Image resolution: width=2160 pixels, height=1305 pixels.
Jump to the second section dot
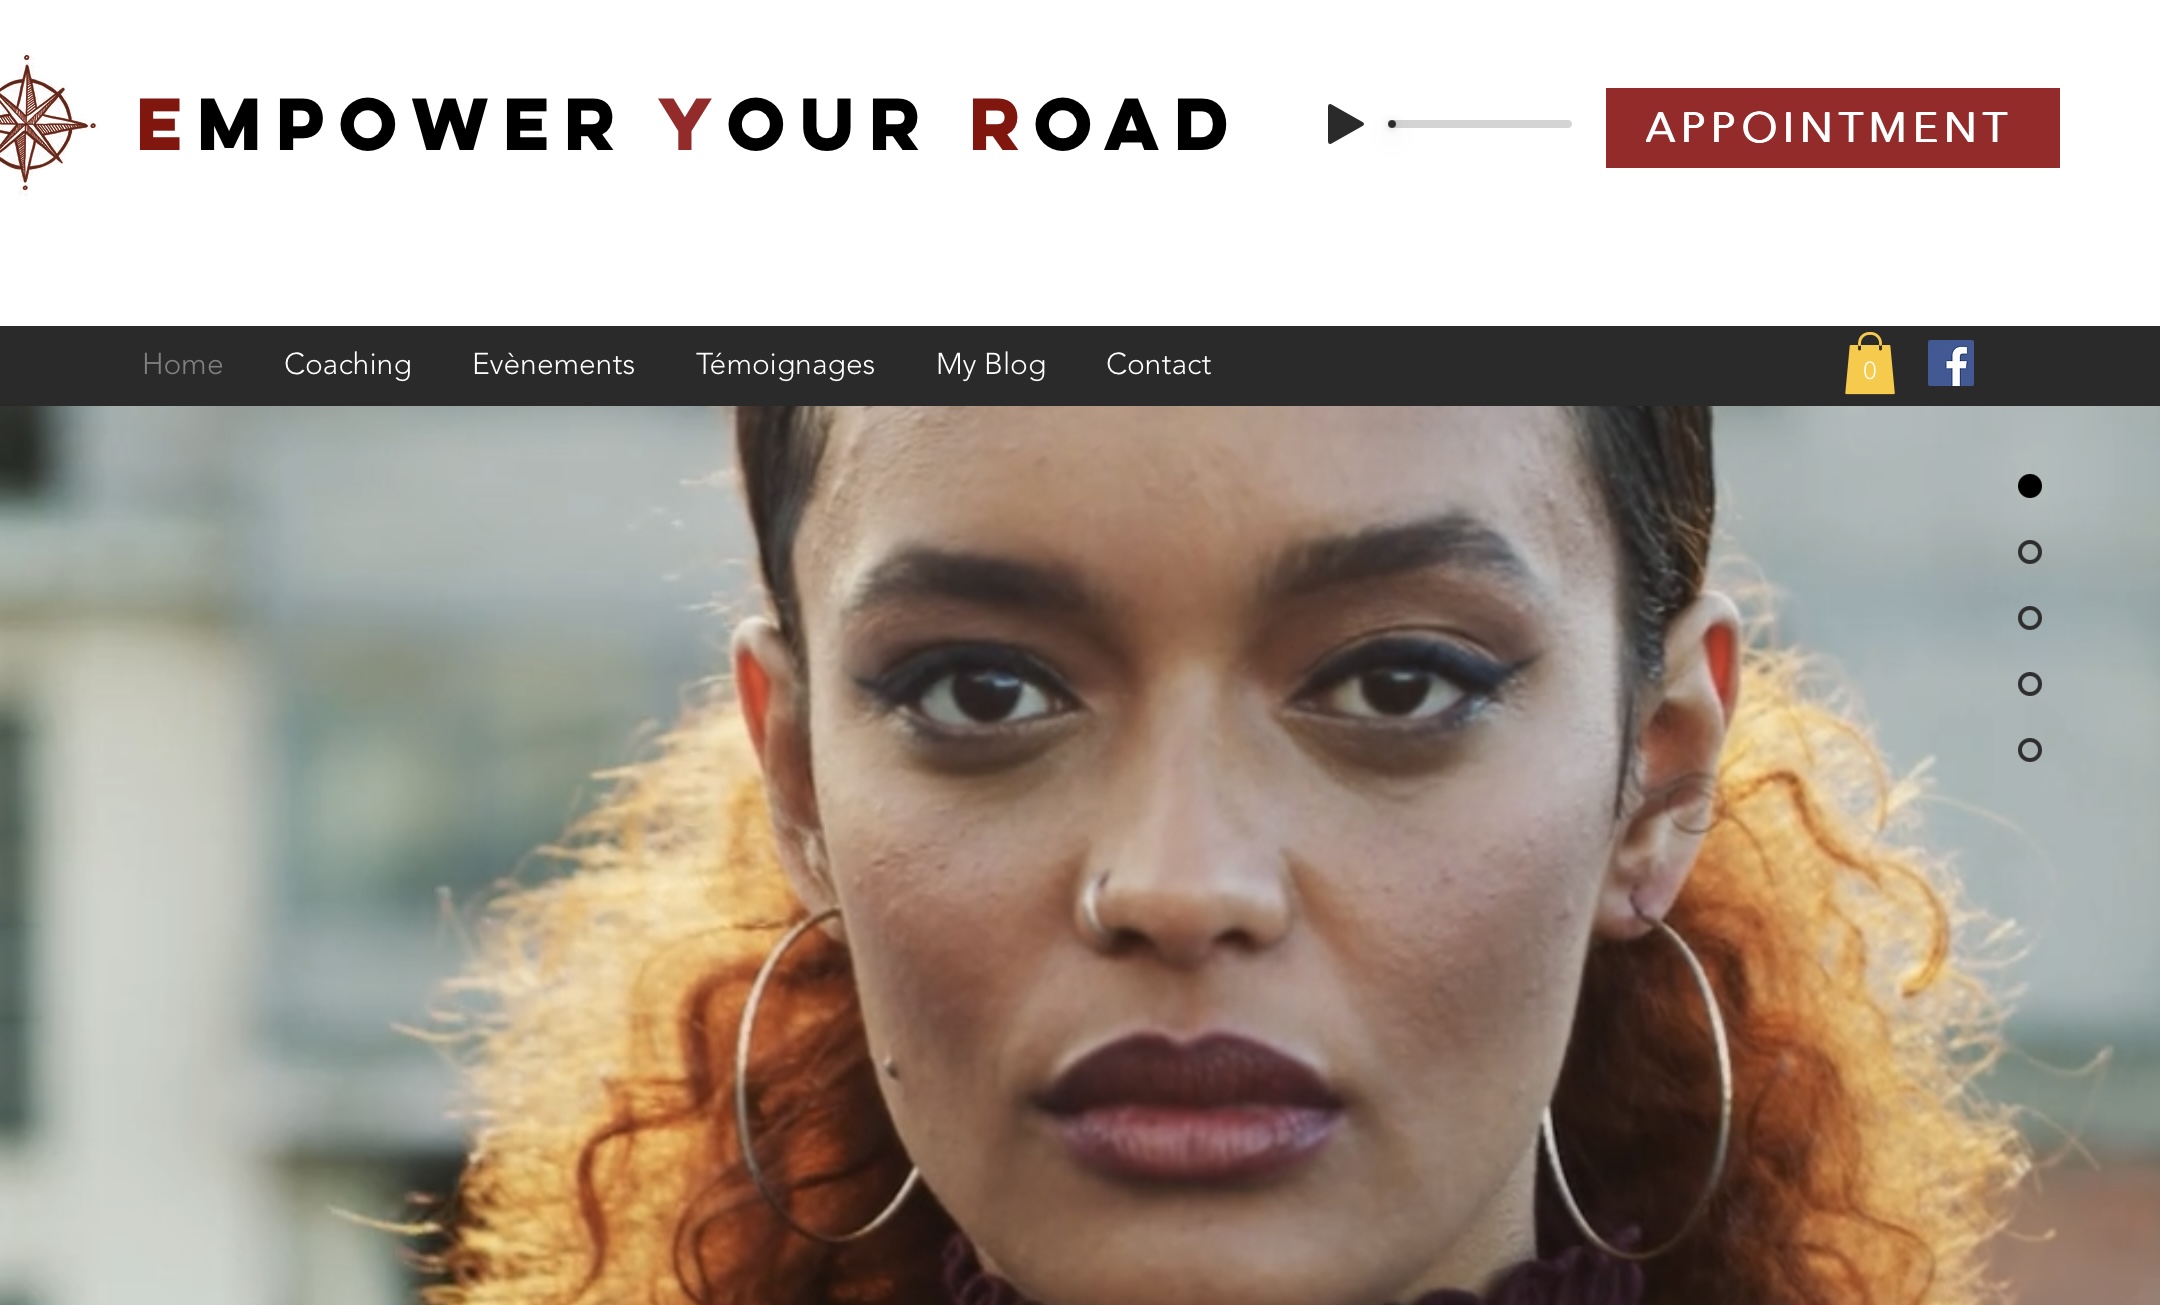2029,552
